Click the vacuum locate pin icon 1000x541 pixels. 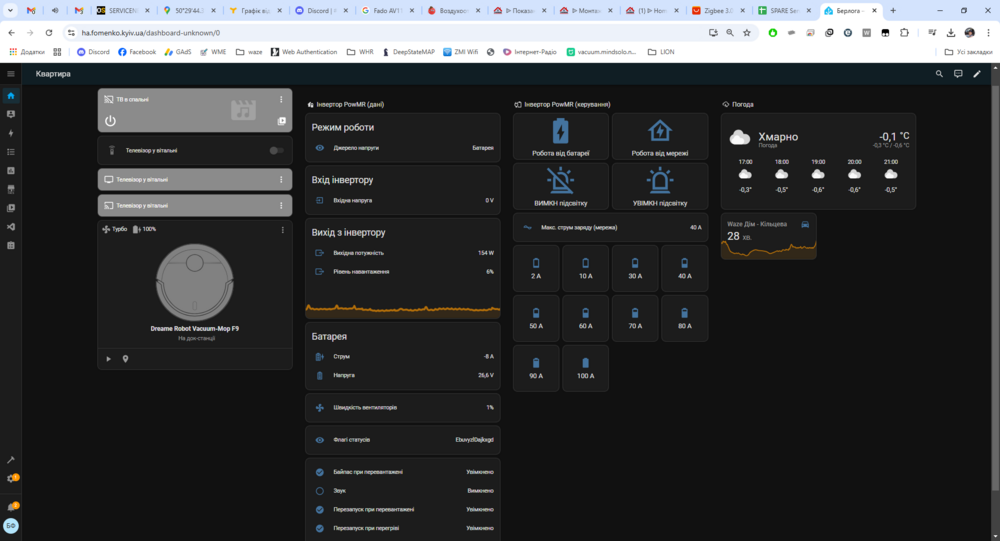click(125, 358)
